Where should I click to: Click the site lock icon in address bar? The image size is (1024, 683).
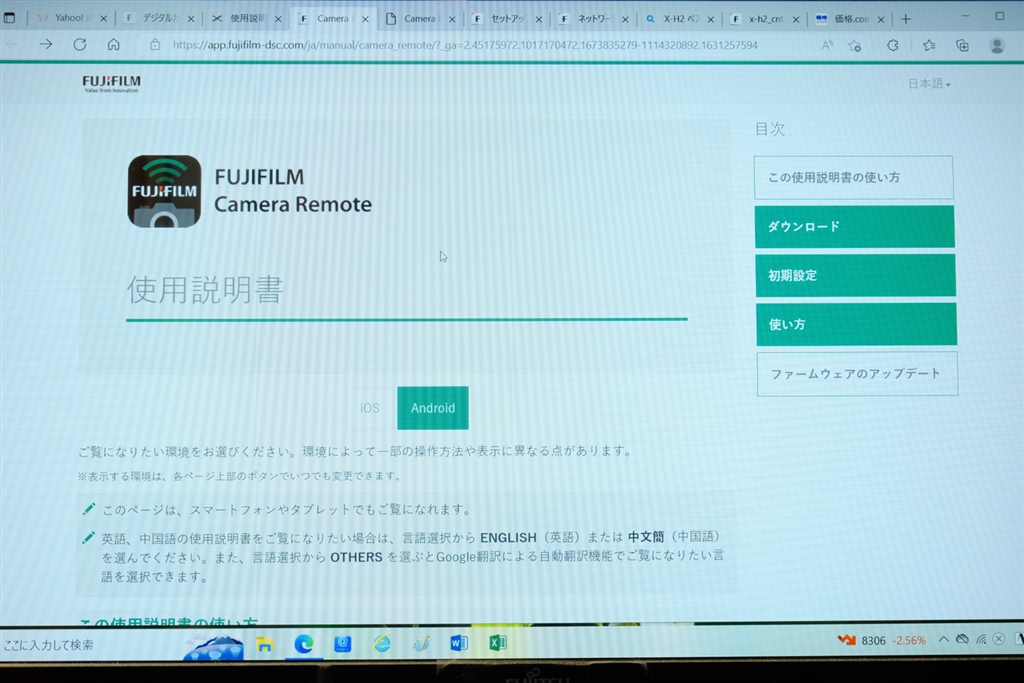[155, 44]
